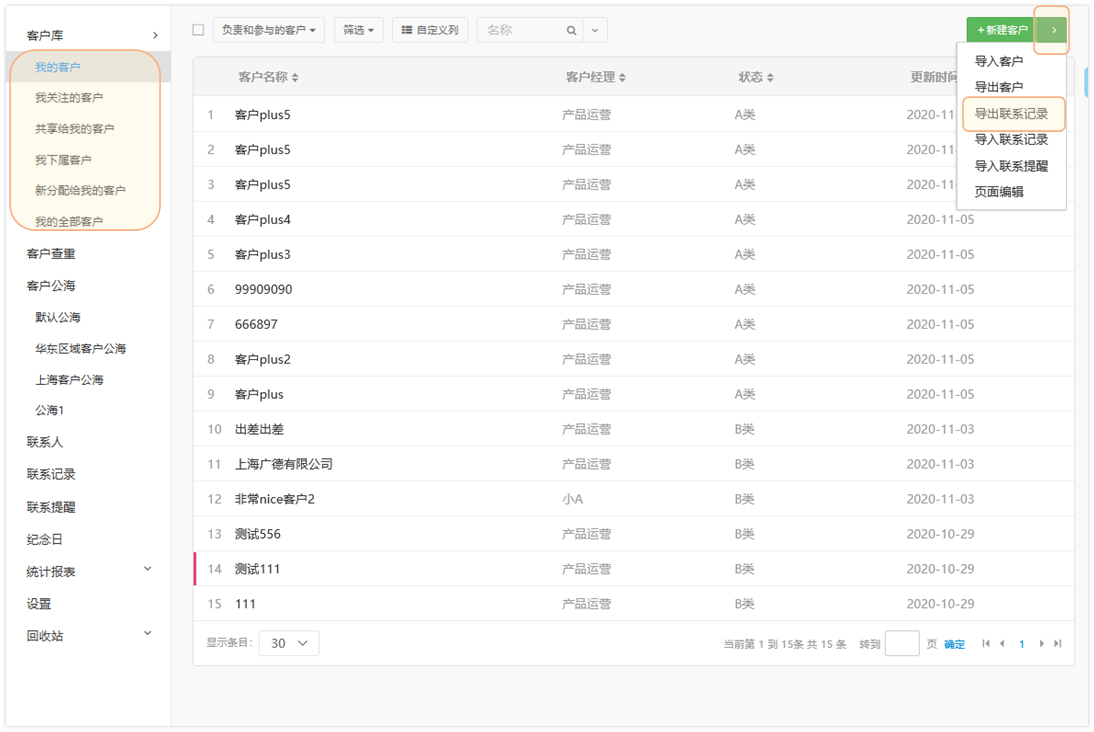Focus the 转到 page number field
The height and width of the screenshot is (732, 1094).
coord(902,643)
